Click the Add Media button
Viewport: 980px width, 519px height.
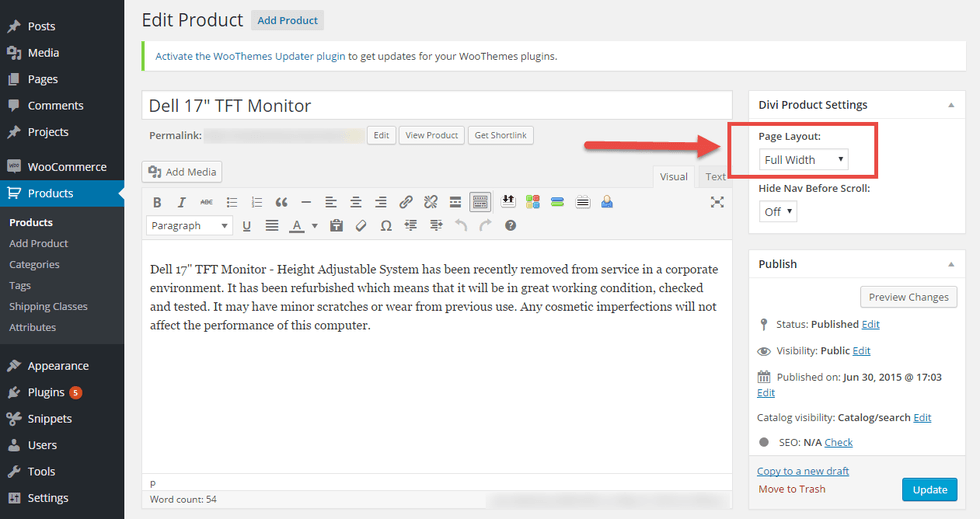click(x=182, y=172)
